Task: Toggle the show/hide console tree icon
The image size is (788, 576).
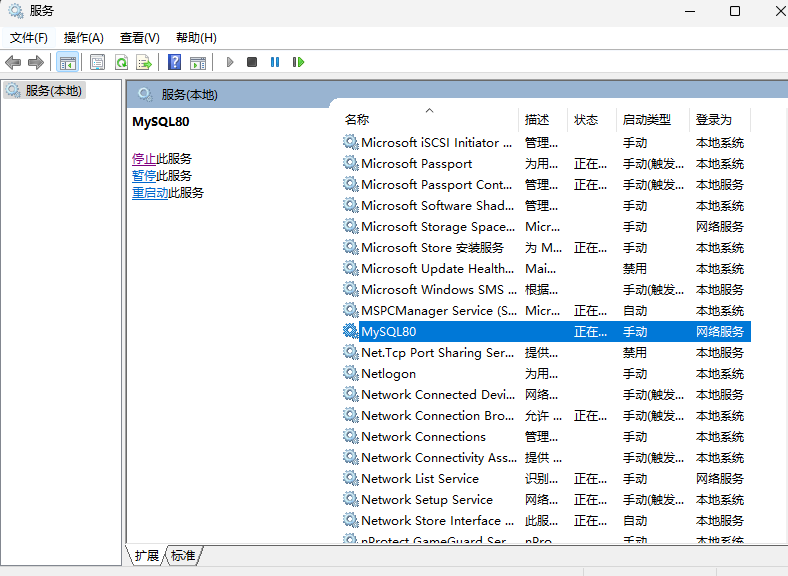Action: point(67,62)
